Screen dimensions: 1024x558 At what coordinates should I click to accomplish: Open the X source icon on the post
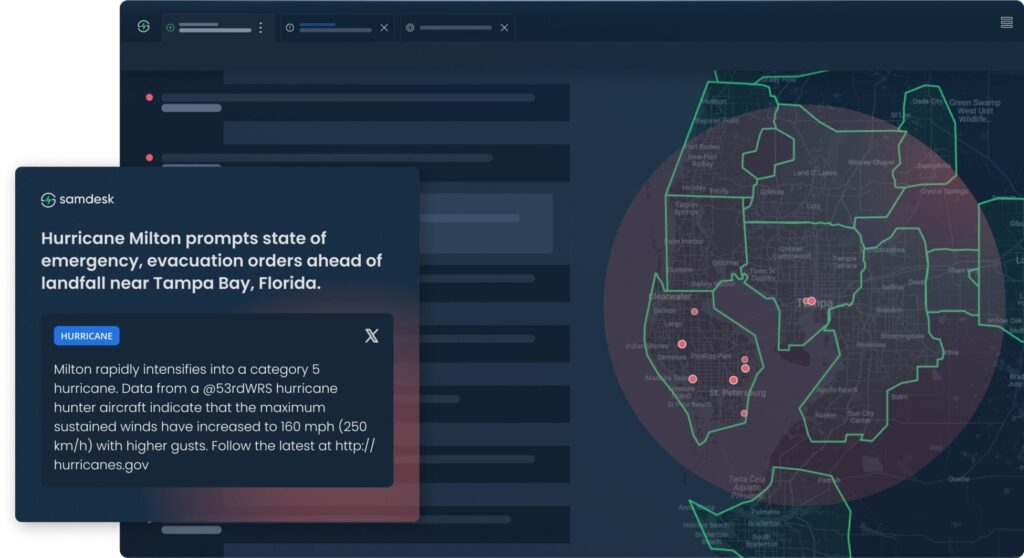pos(372,336)
